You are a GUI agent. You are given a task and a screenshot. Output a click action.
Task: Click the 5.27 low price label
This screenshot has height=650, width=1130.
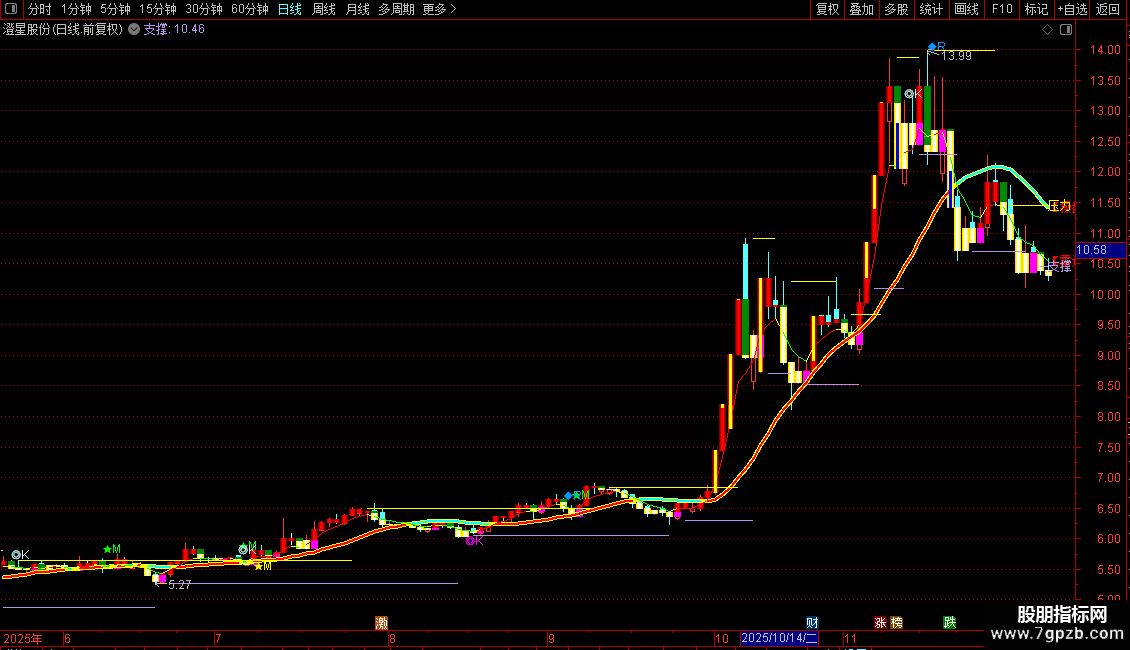(179, 585)
